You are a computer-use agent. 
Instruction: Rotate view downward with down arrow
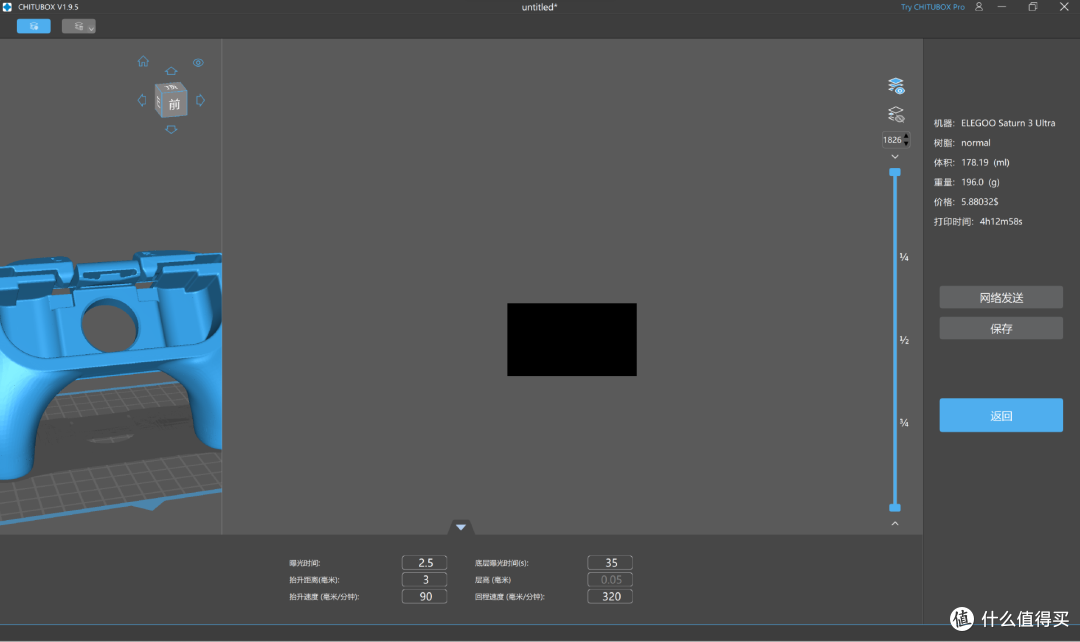pyautogui.click(x=171, y=130)
